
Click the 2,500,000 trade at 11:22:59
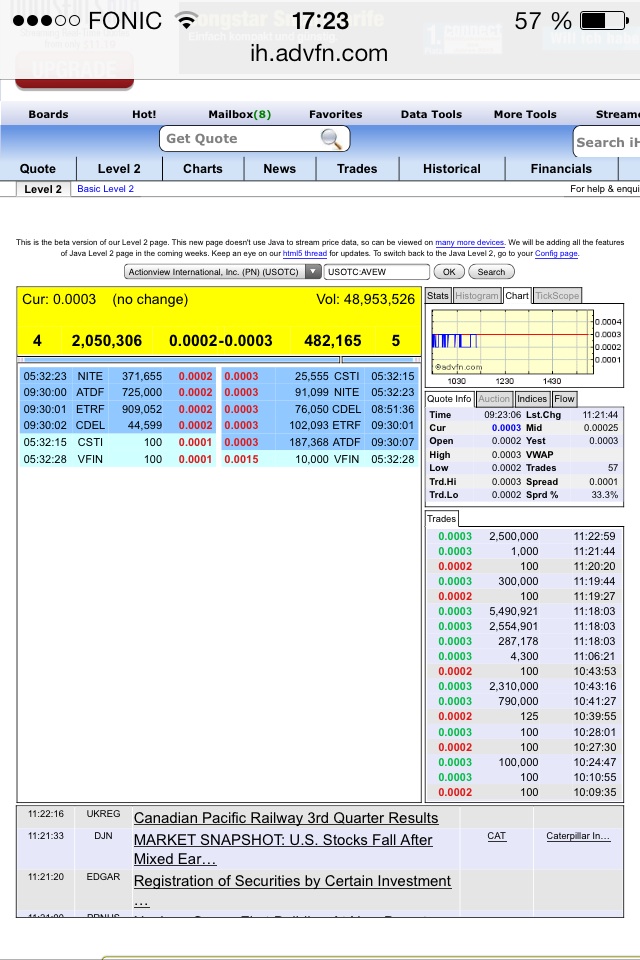pyautogui.click(x=525, y=536)
